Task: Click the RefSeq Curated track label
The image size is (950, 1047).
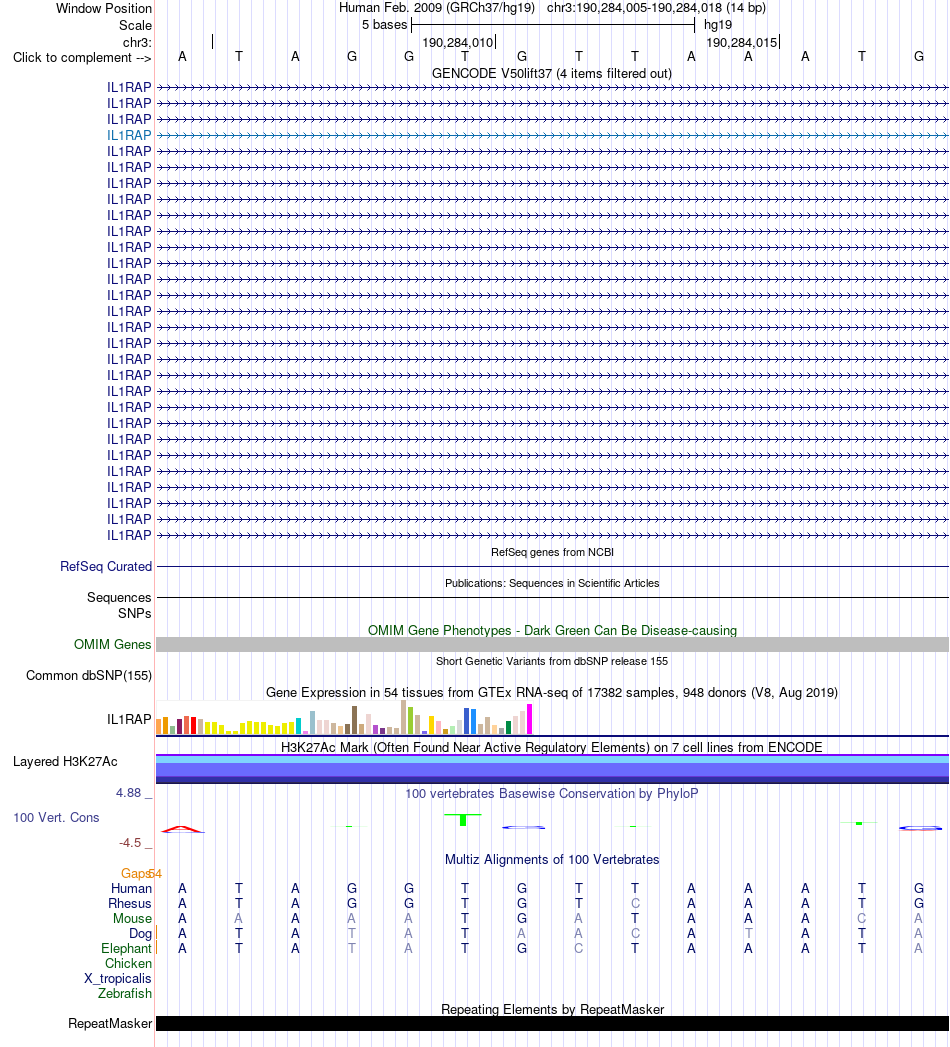Action: [x=106, y=566]
